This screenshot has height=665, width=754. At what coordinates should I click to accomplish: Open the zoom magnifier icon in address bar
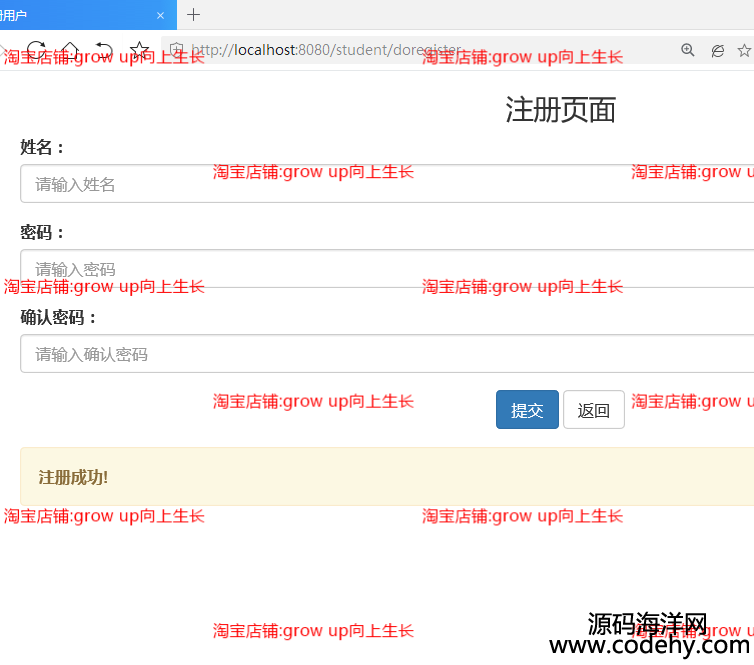(688, 50)
